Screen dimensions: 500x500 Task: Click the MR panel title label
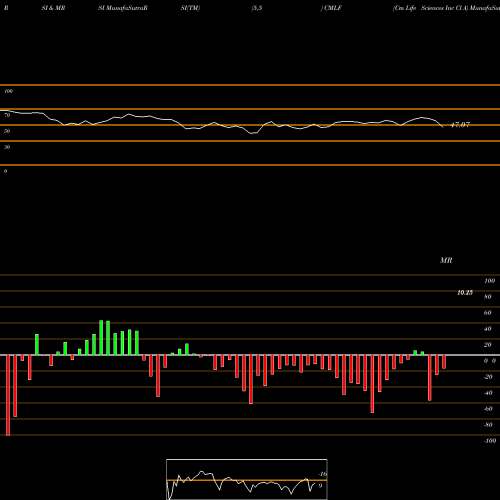click(446, 260)
